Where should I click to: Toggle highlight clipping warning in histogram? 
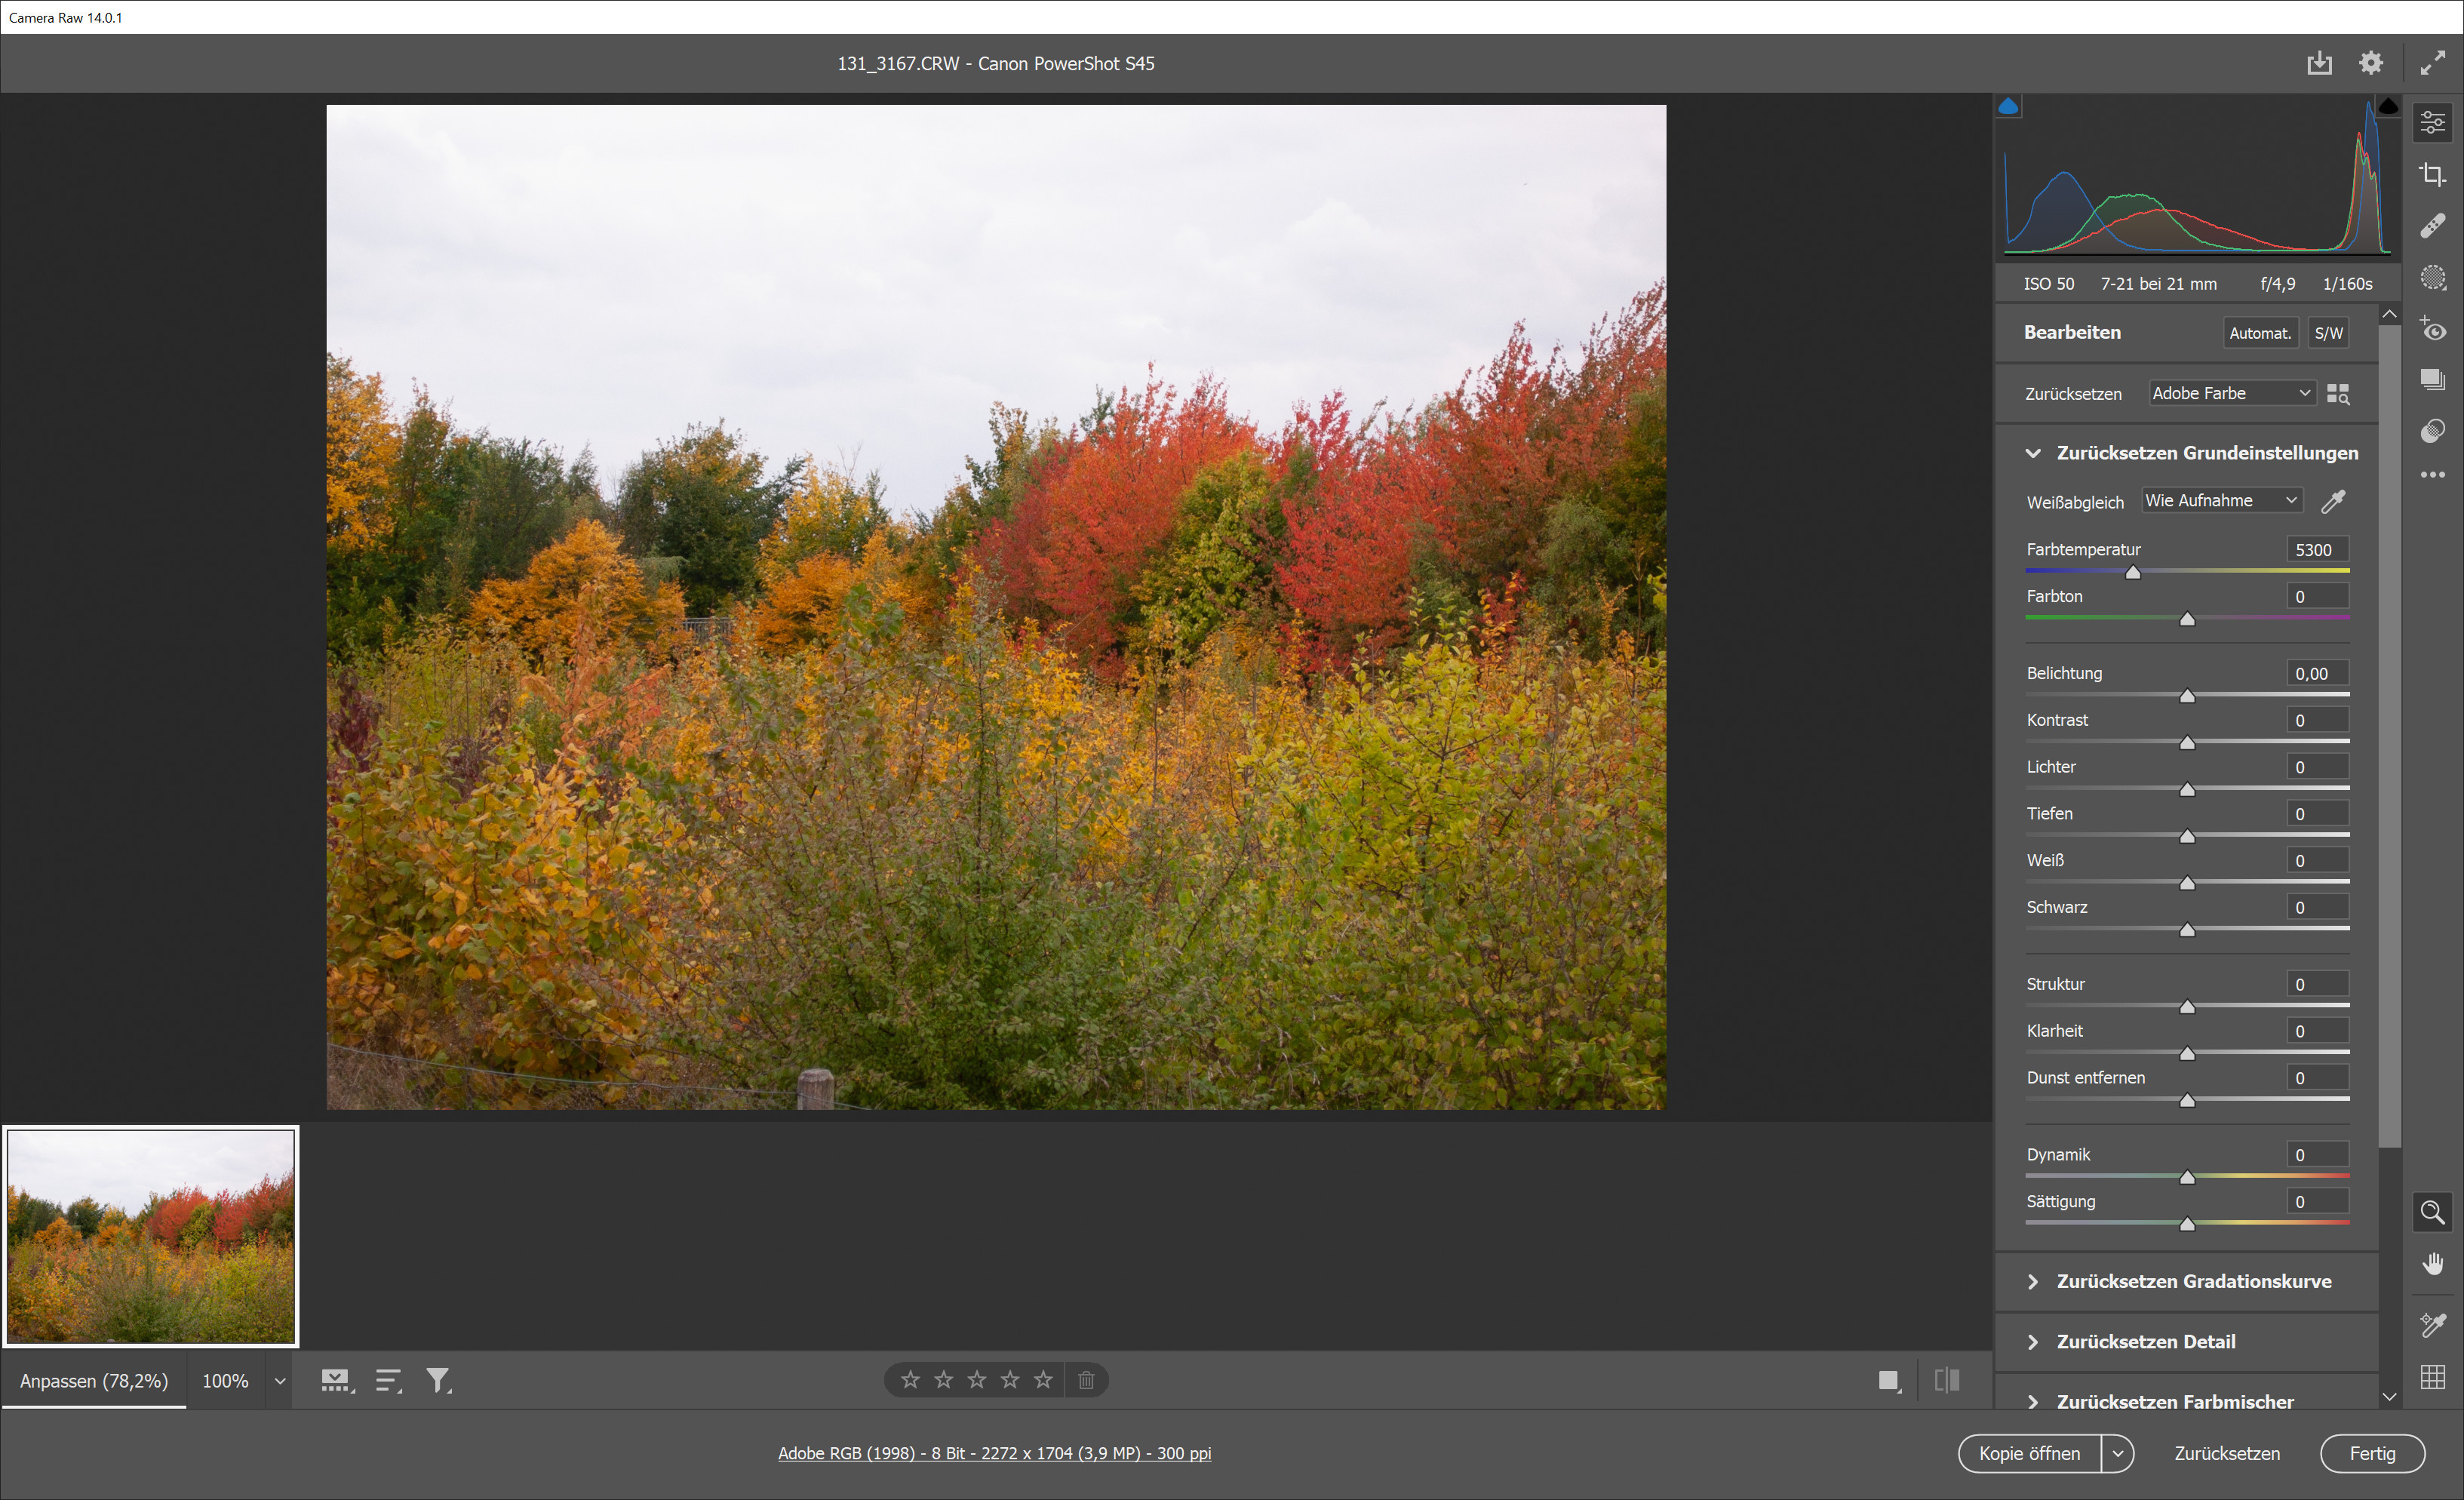(2388, 106)
